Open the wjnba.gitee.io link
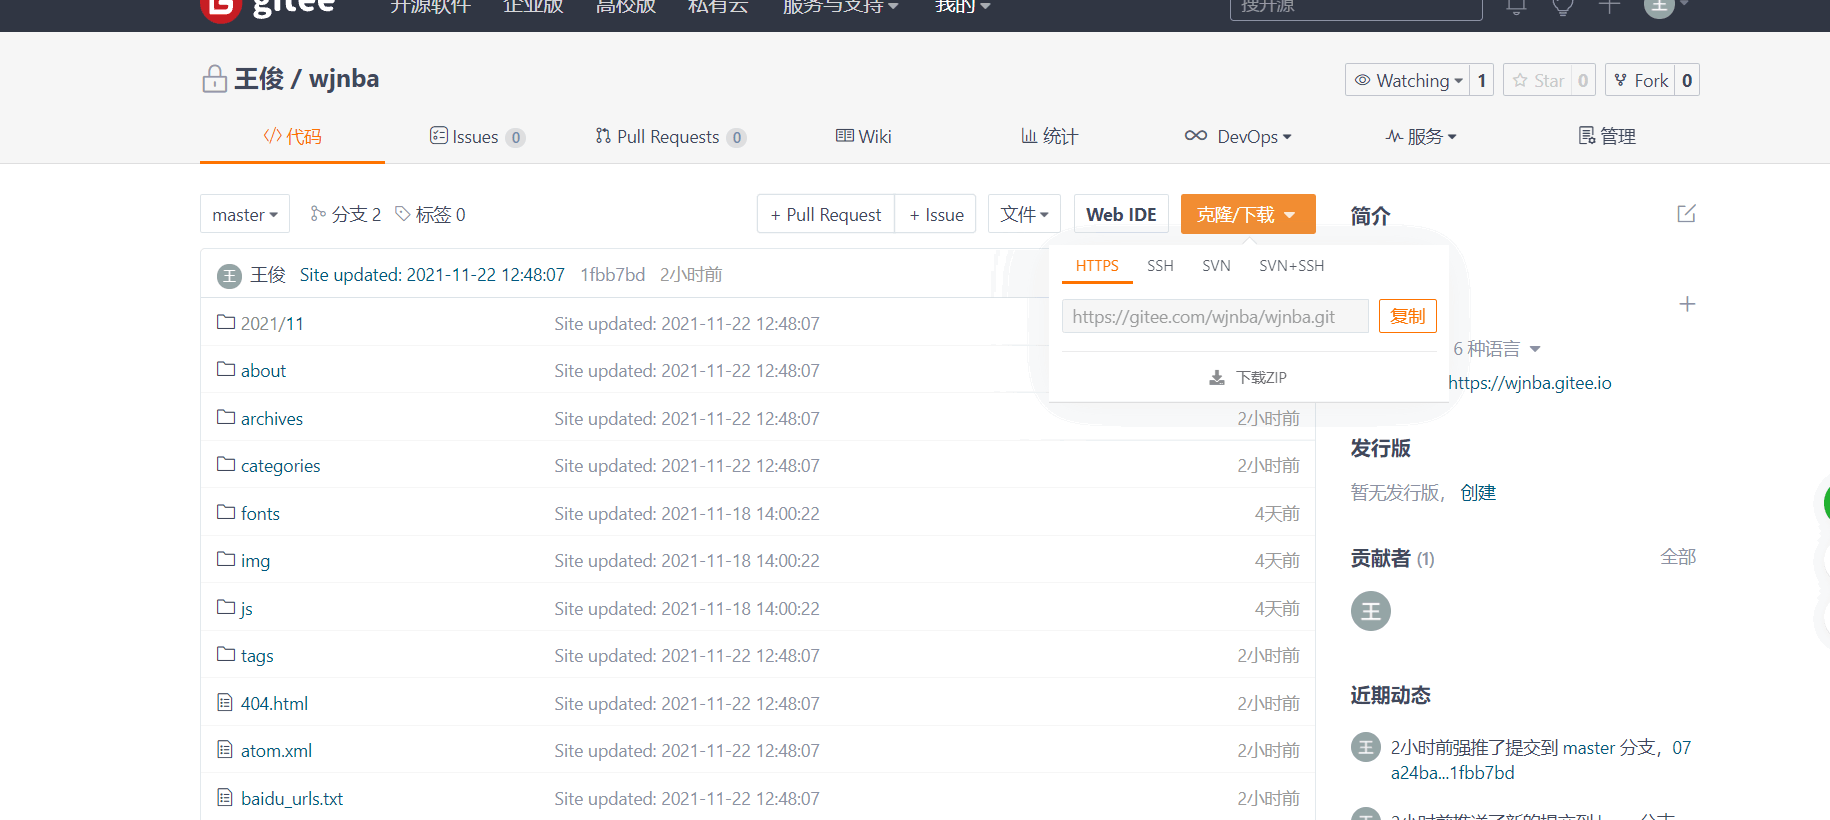 pyautogui.click(x=1529, y=383)
